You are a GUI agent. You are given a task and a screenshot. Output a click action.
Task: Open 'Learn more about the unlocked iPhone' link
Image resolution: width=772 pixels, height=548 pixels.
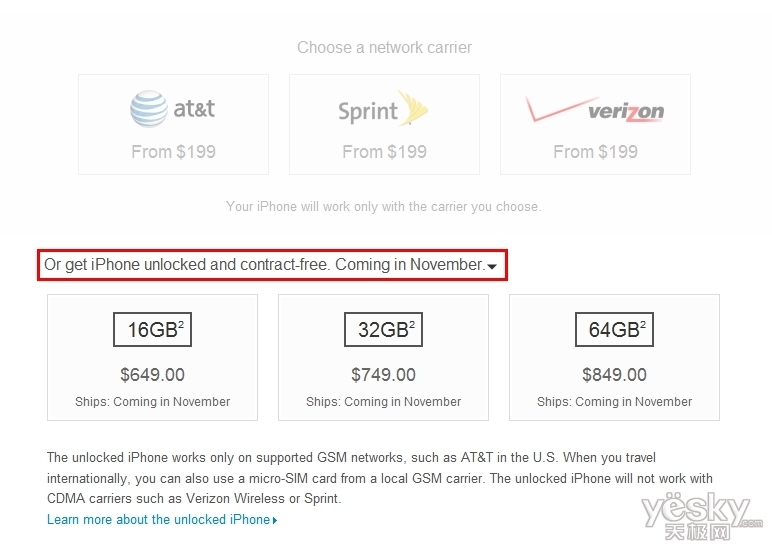point(158,519)
